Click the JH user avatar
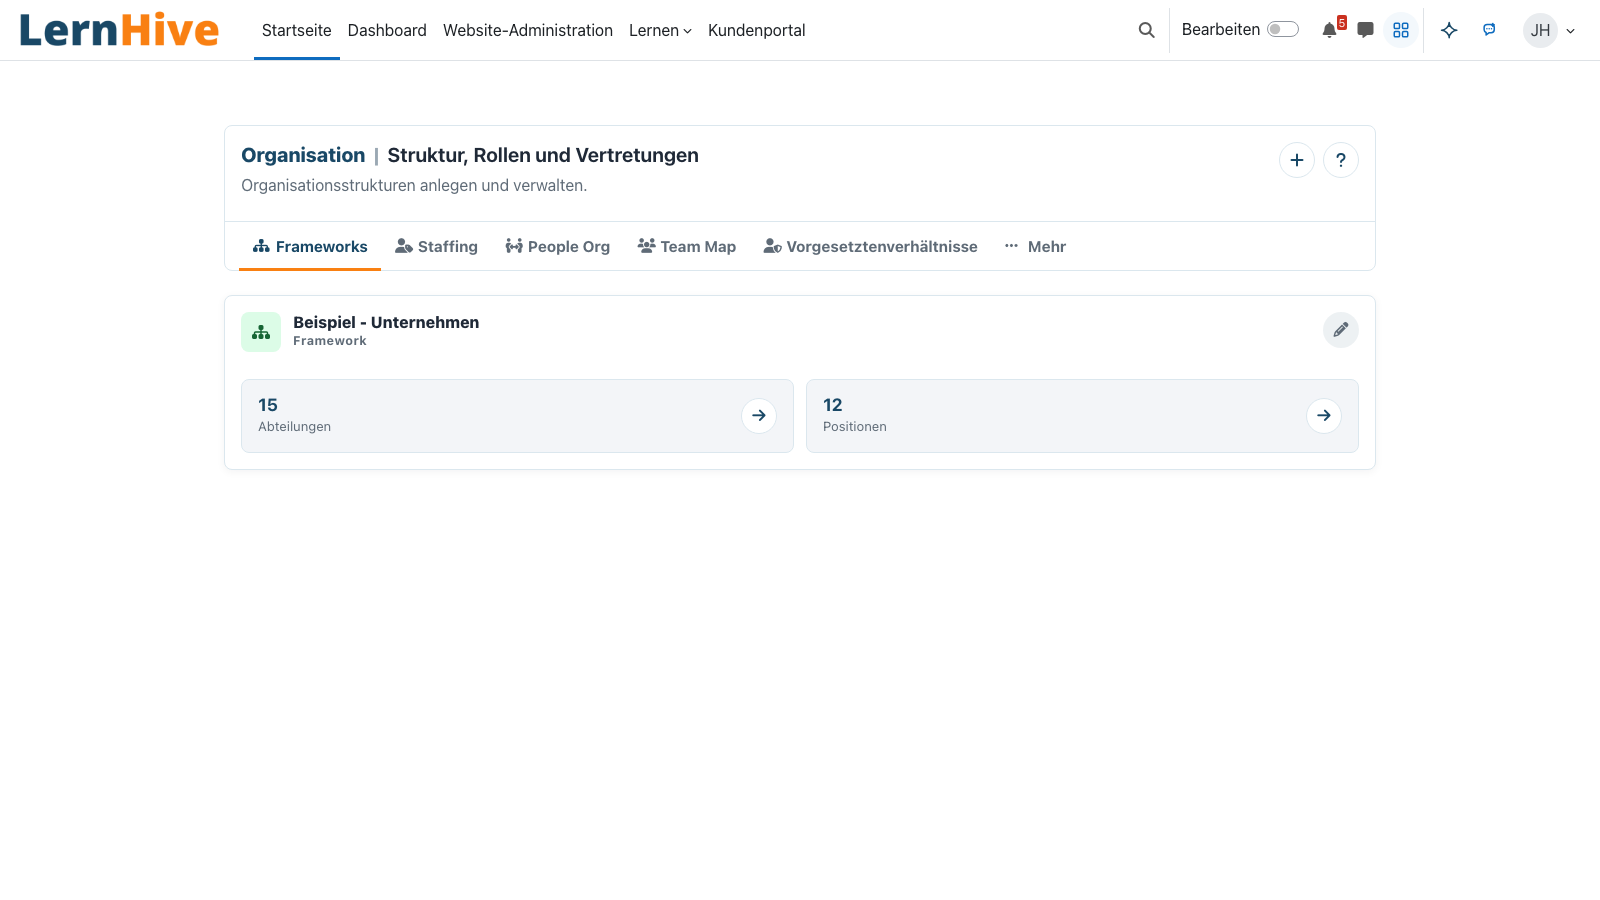1600x900 pixels. (x=1540, y=30)
